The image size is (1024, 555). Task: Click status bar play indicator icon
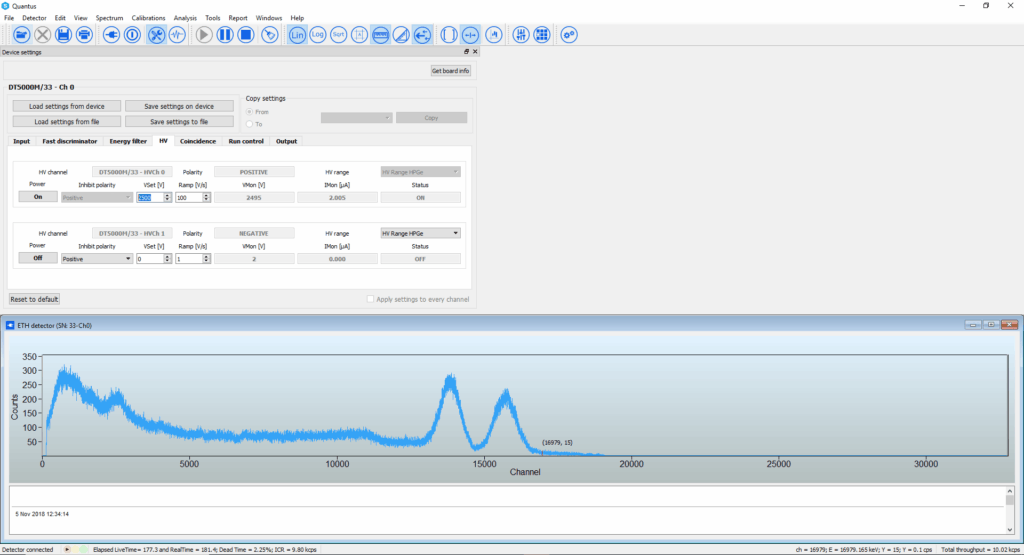coord(67,550)
